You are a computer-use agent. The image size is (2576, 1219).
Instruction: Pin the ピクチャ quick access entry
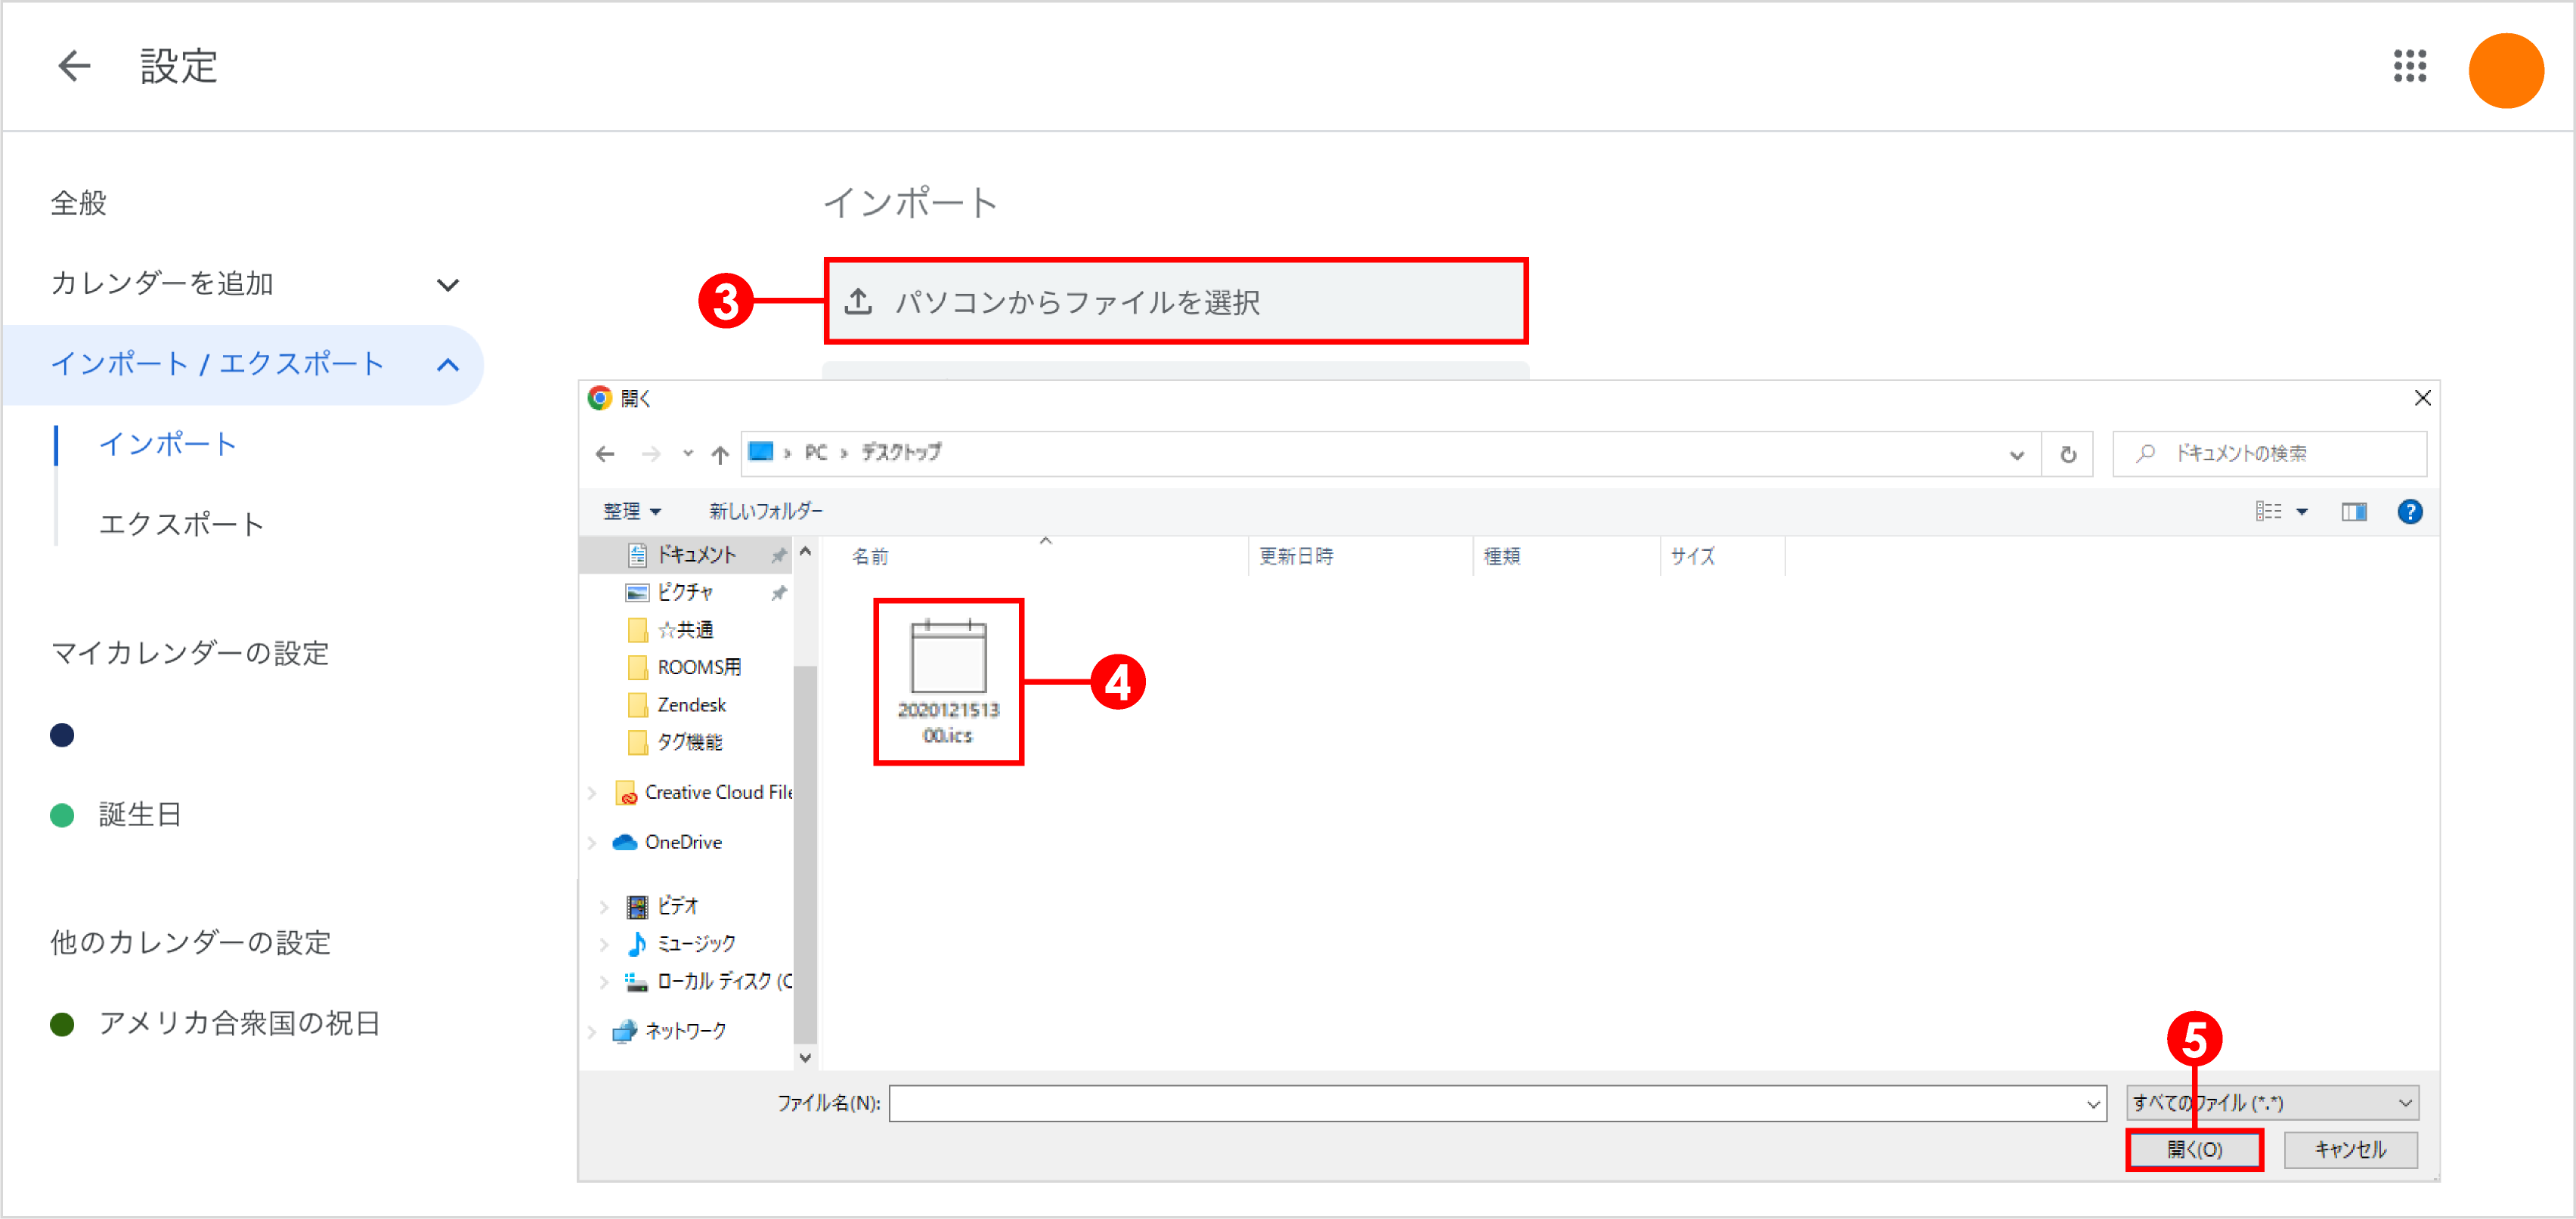coord(779,591)
